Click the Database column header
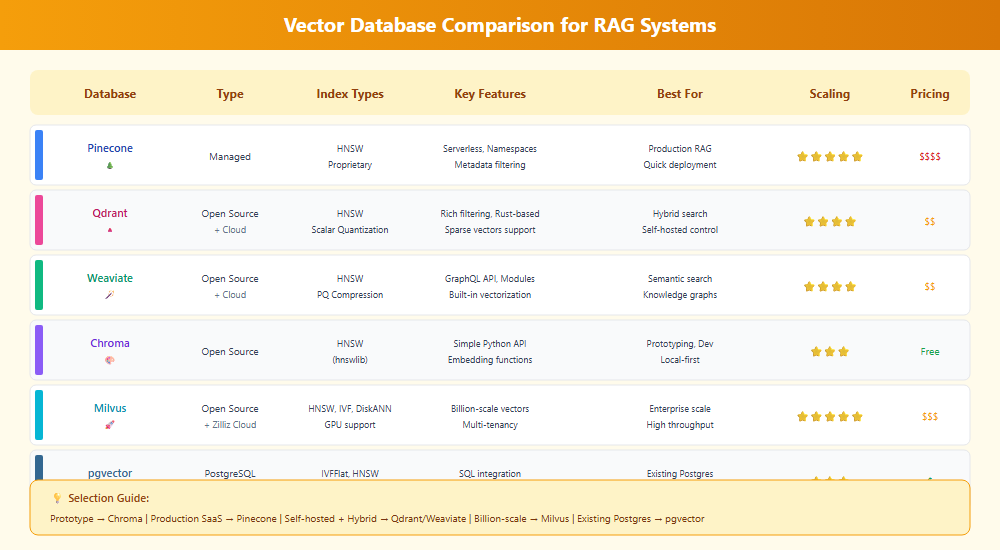The width and height of the screenshot is (1000, 550). click(x=110, y=94)
